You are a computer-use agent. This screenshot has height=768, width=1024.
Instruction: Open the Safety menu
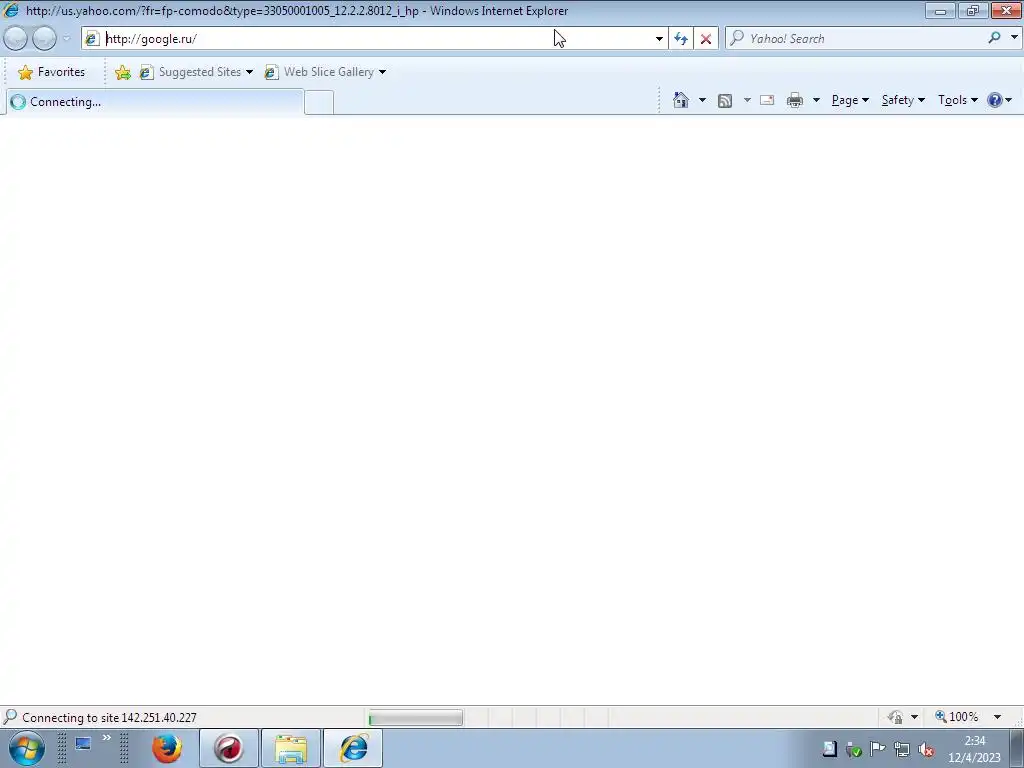click(903, 100)
